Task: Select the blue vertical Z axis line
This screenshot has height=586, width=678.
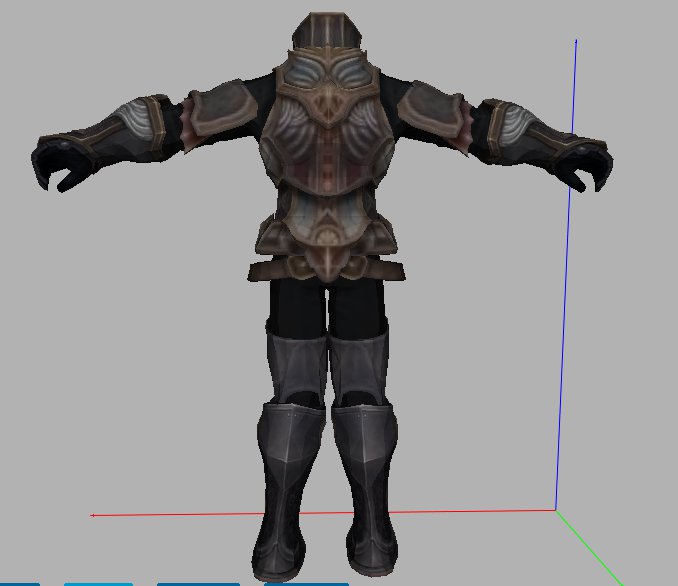Action: tap(566, 275)
